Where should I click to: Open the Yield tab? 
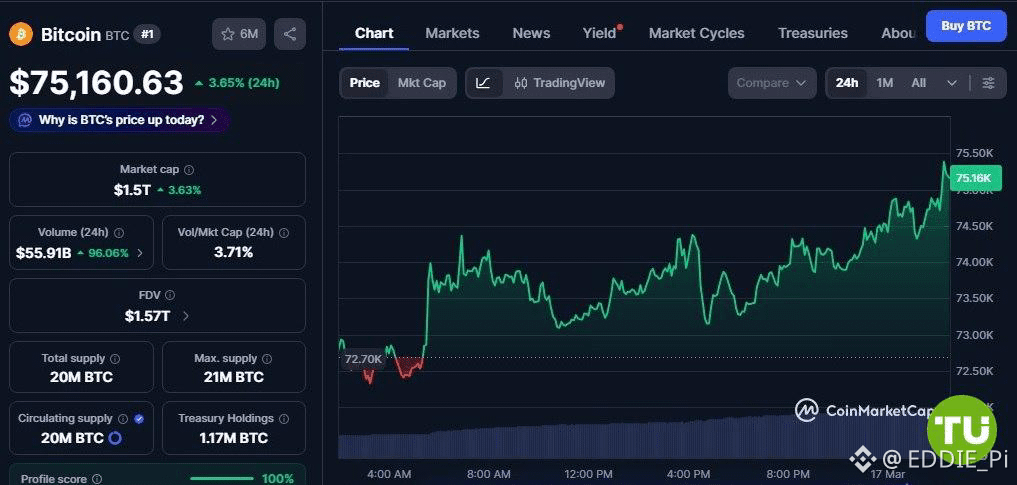coord(599,33)
